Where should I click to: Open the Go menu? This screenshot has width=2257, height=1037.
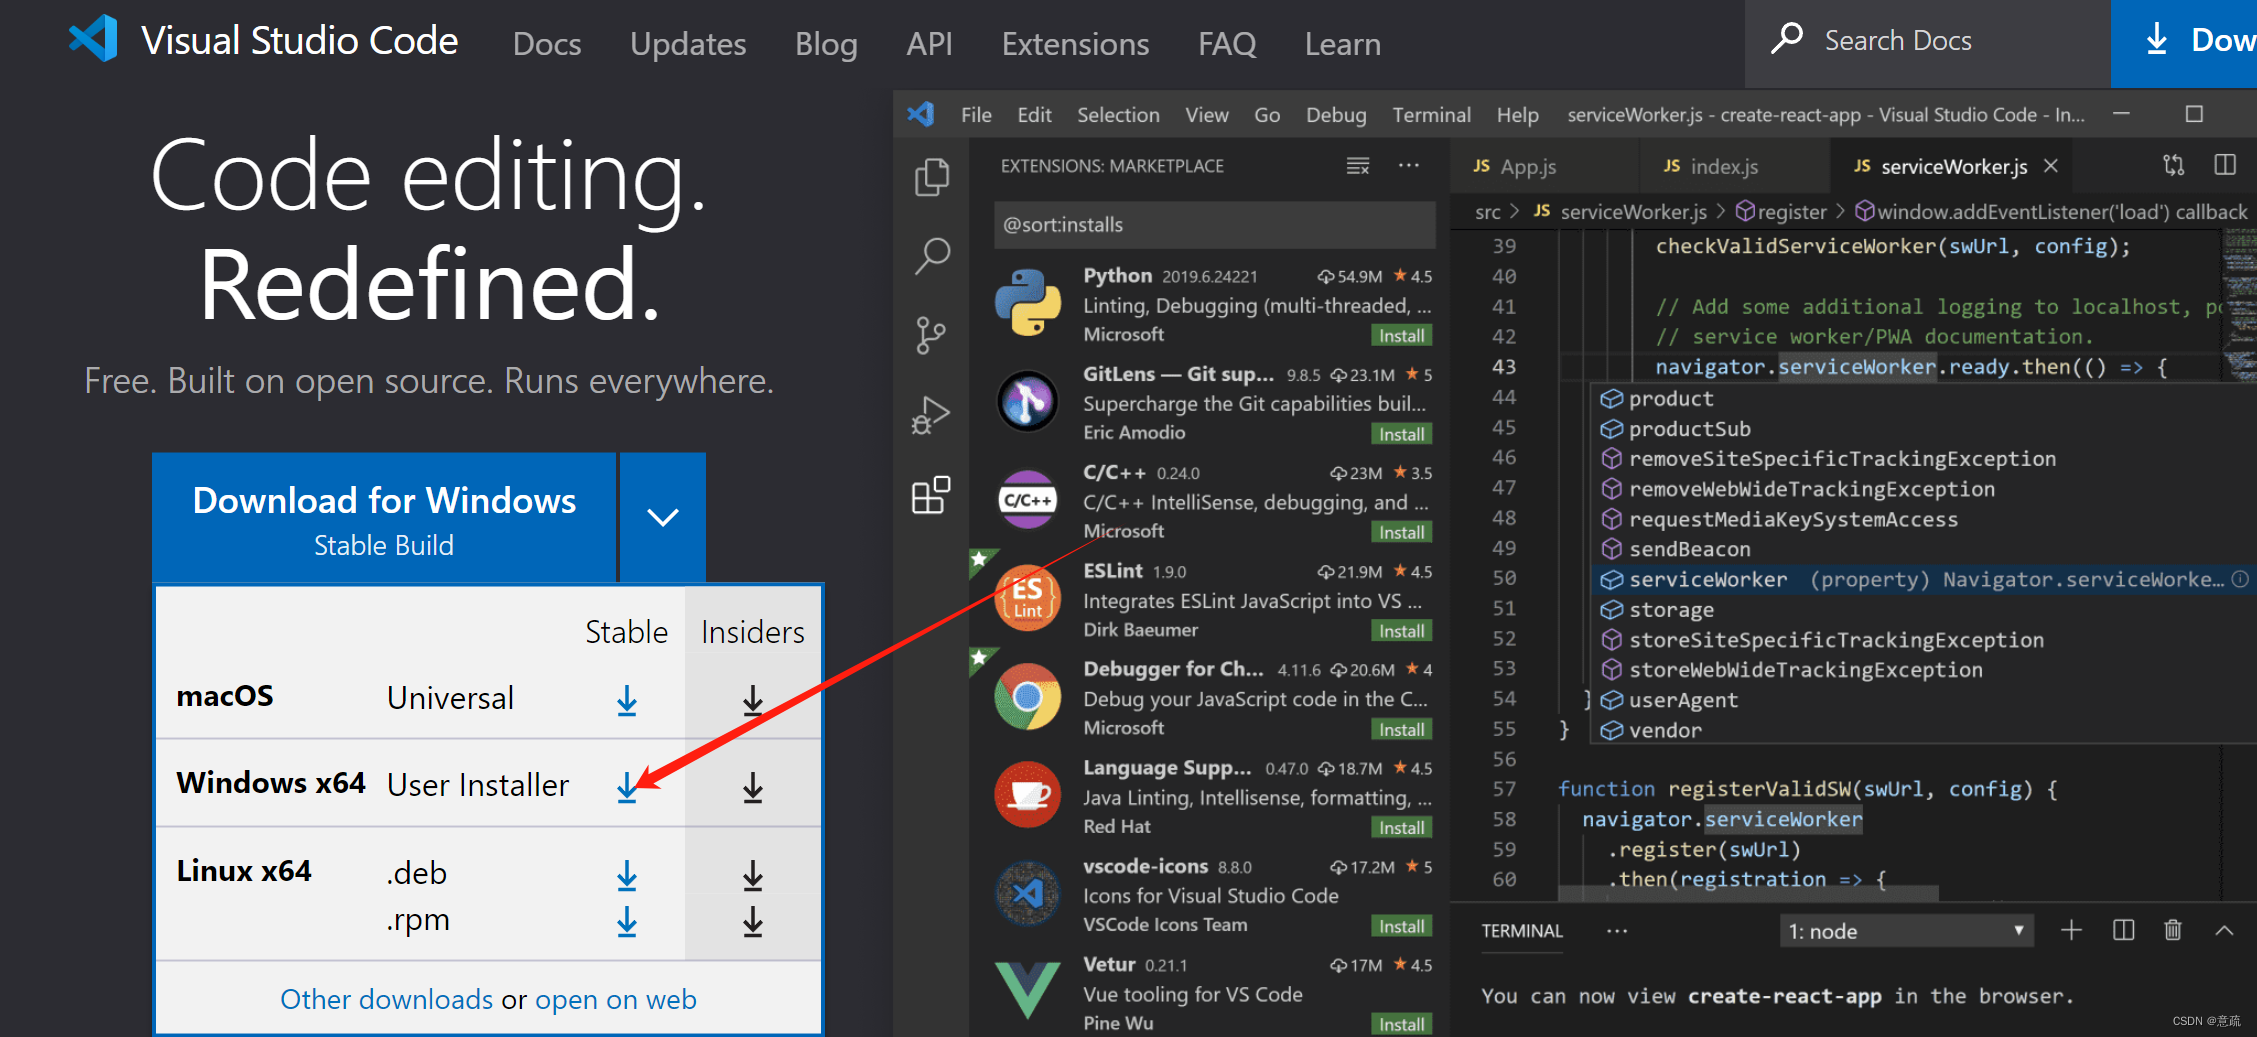1267,115
